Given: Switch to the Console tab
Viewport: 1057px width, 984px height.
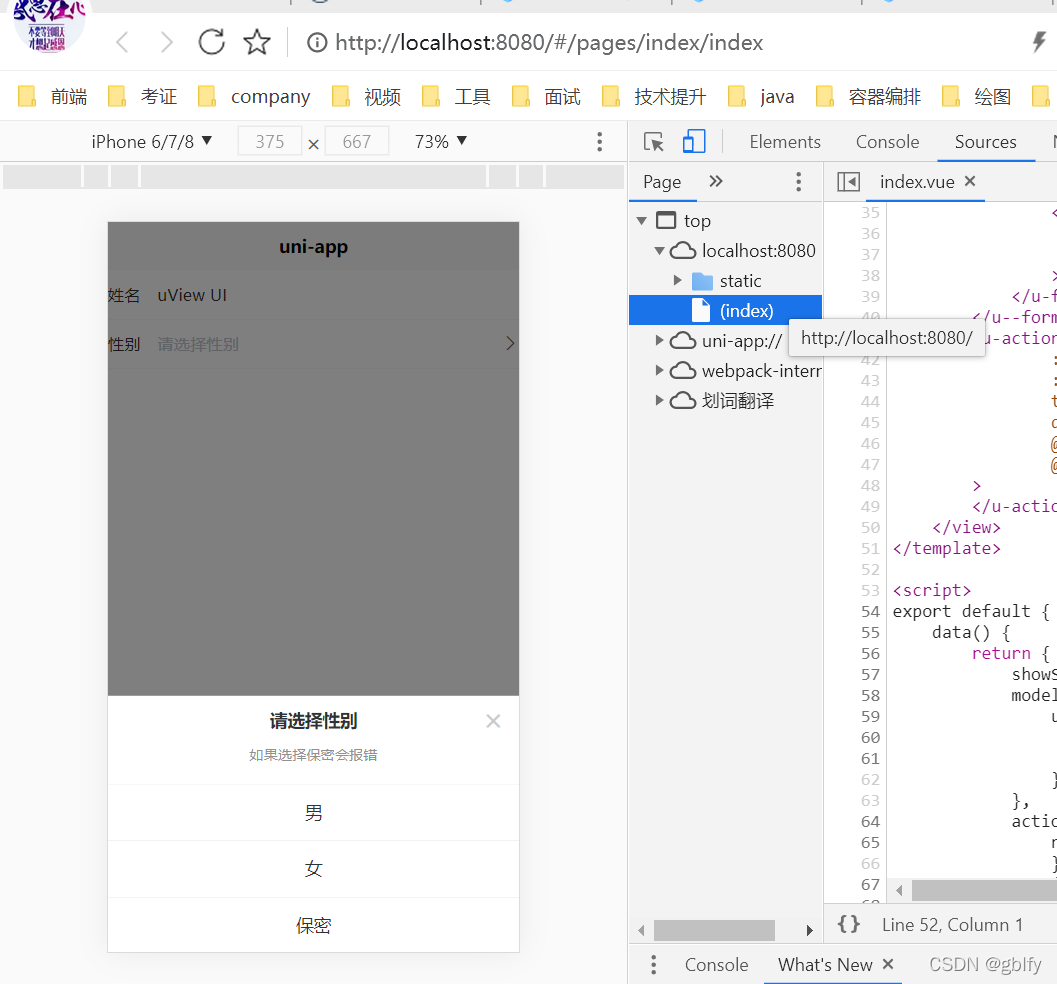Looking at the screenshot, I should [887, 142].
